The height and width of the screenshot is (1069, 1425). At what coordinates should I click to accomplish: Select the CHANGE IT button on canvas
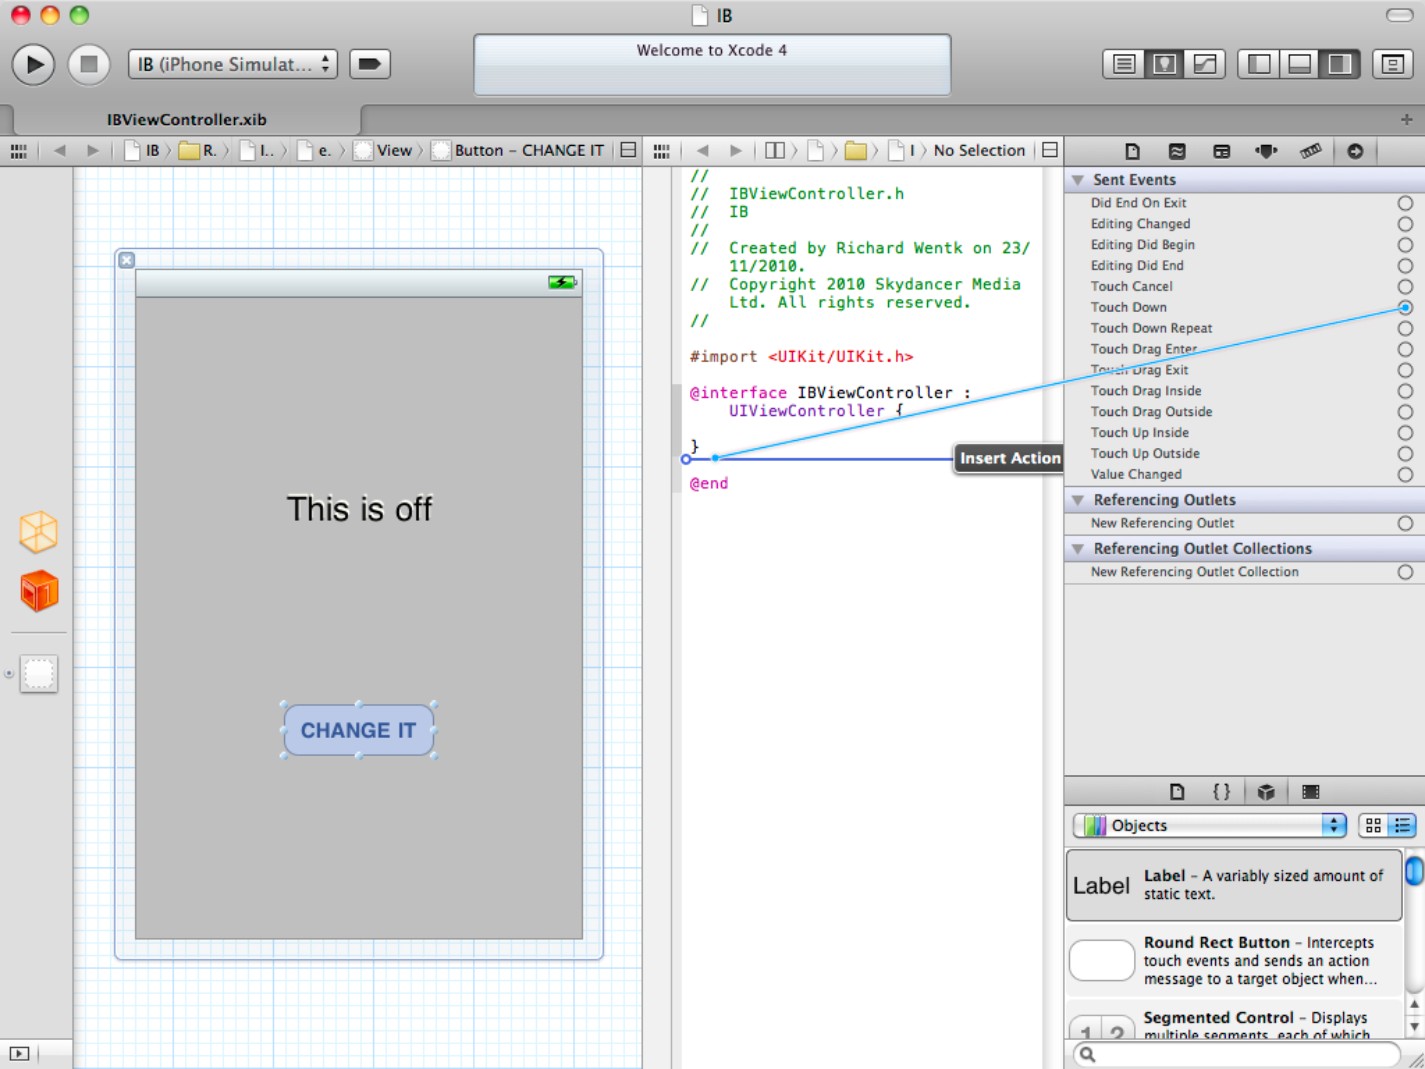coord(359,730)
